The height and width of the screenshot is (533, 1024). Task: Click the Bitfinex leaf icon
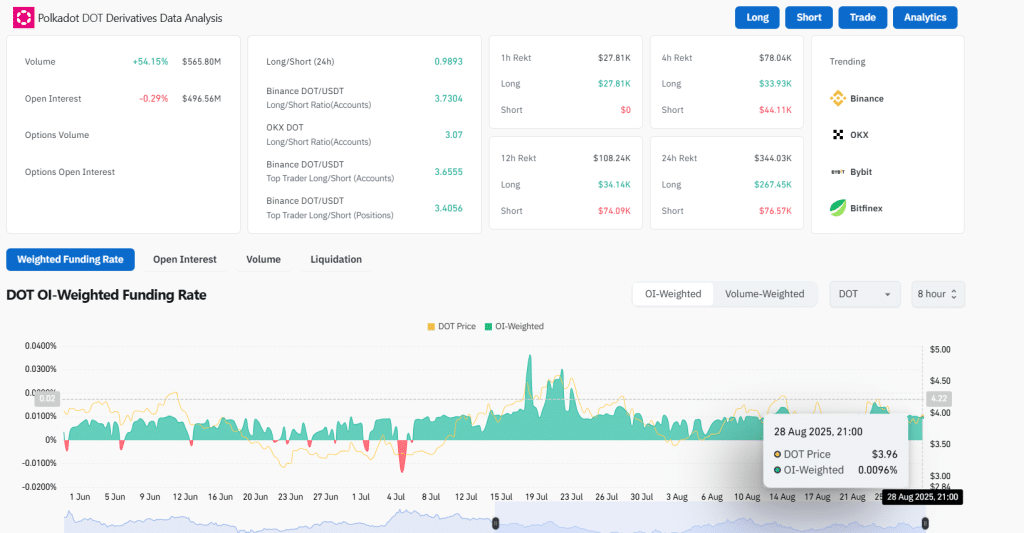pos(838,208)
